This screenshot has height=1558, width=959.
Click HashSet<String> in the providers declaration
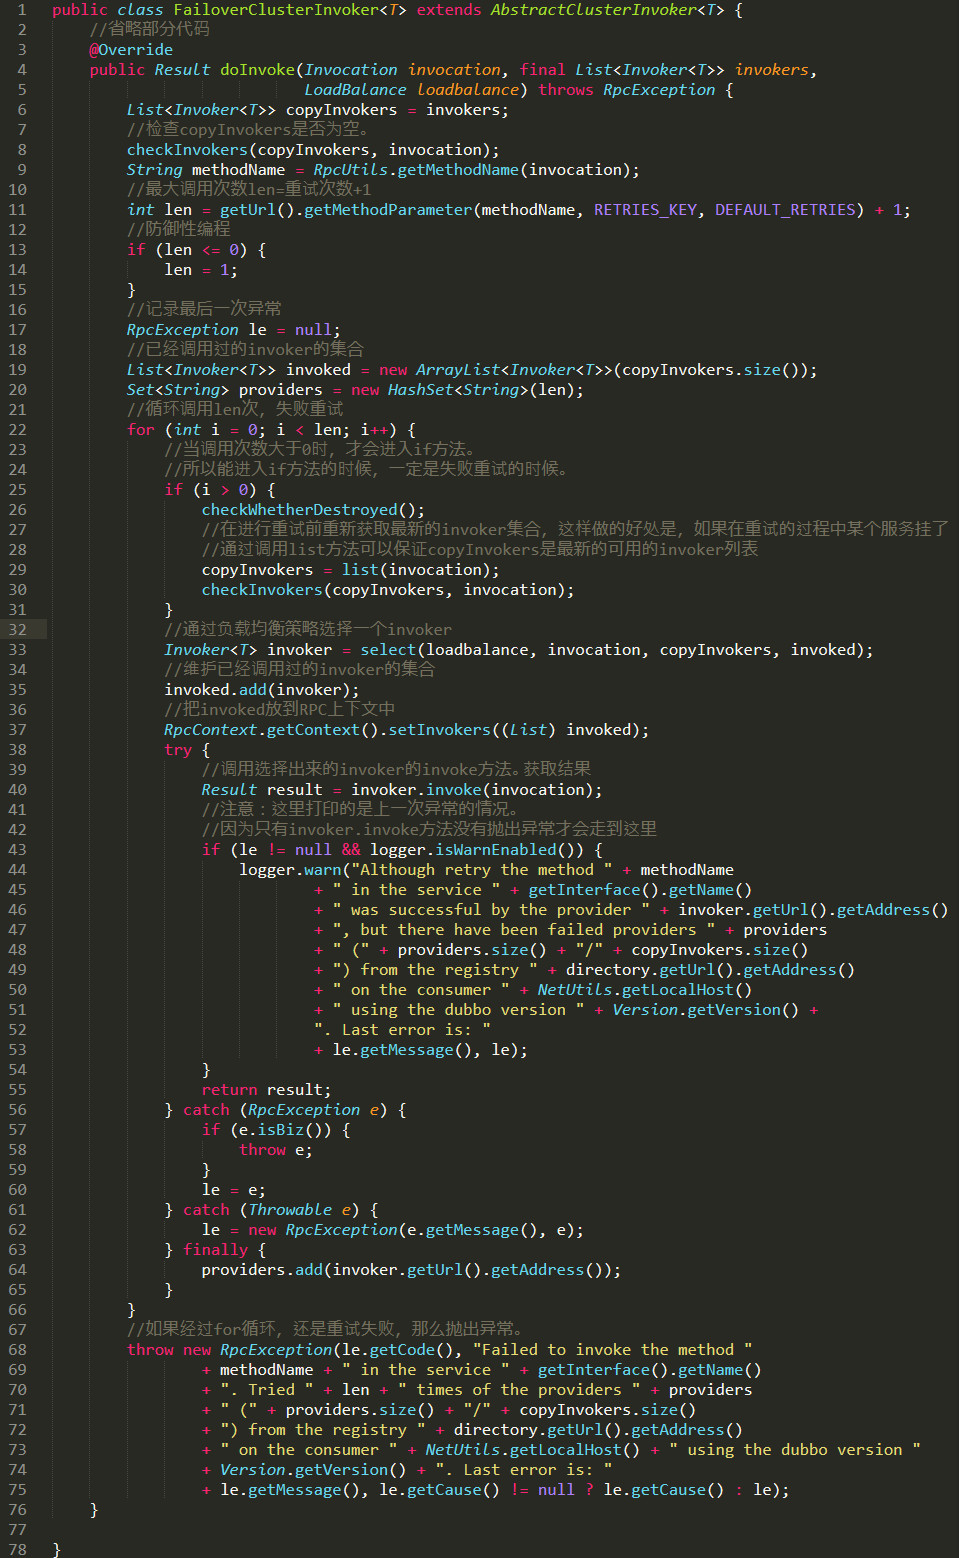458,390
